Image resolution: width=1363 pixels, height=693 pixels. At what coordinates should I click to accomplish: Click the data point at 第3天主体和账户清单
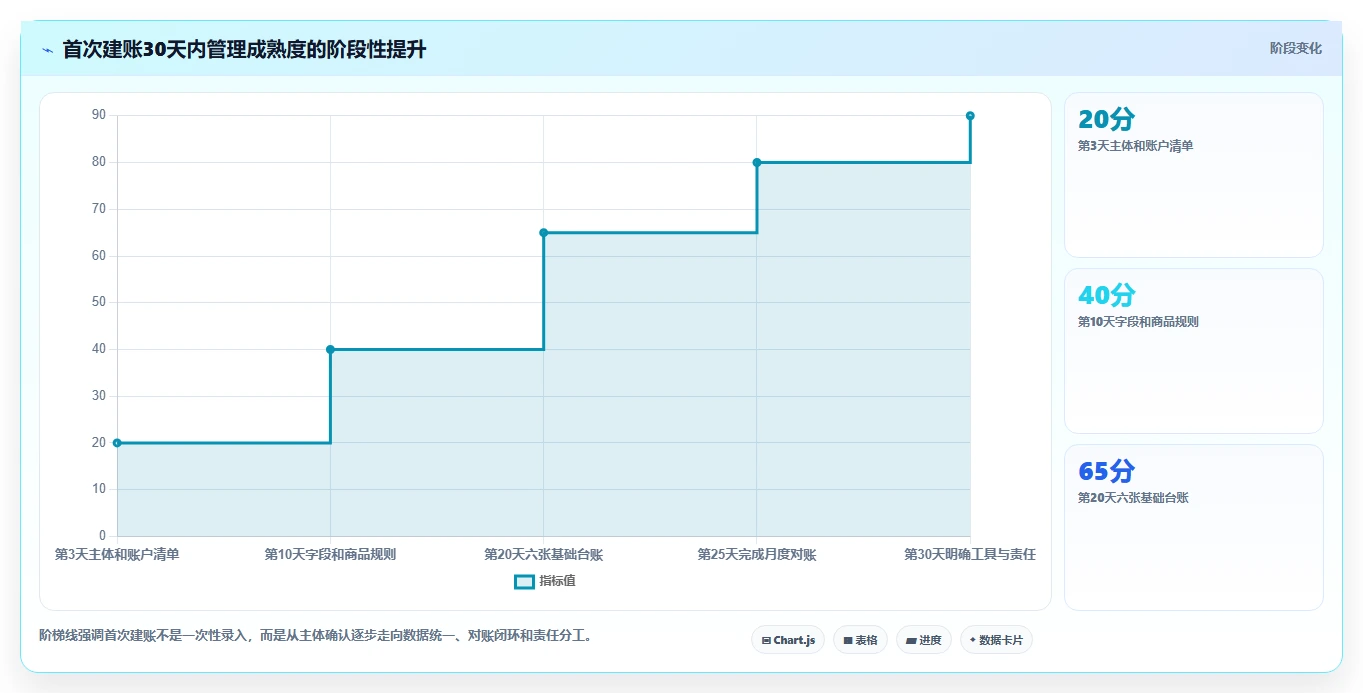[117, 443]
